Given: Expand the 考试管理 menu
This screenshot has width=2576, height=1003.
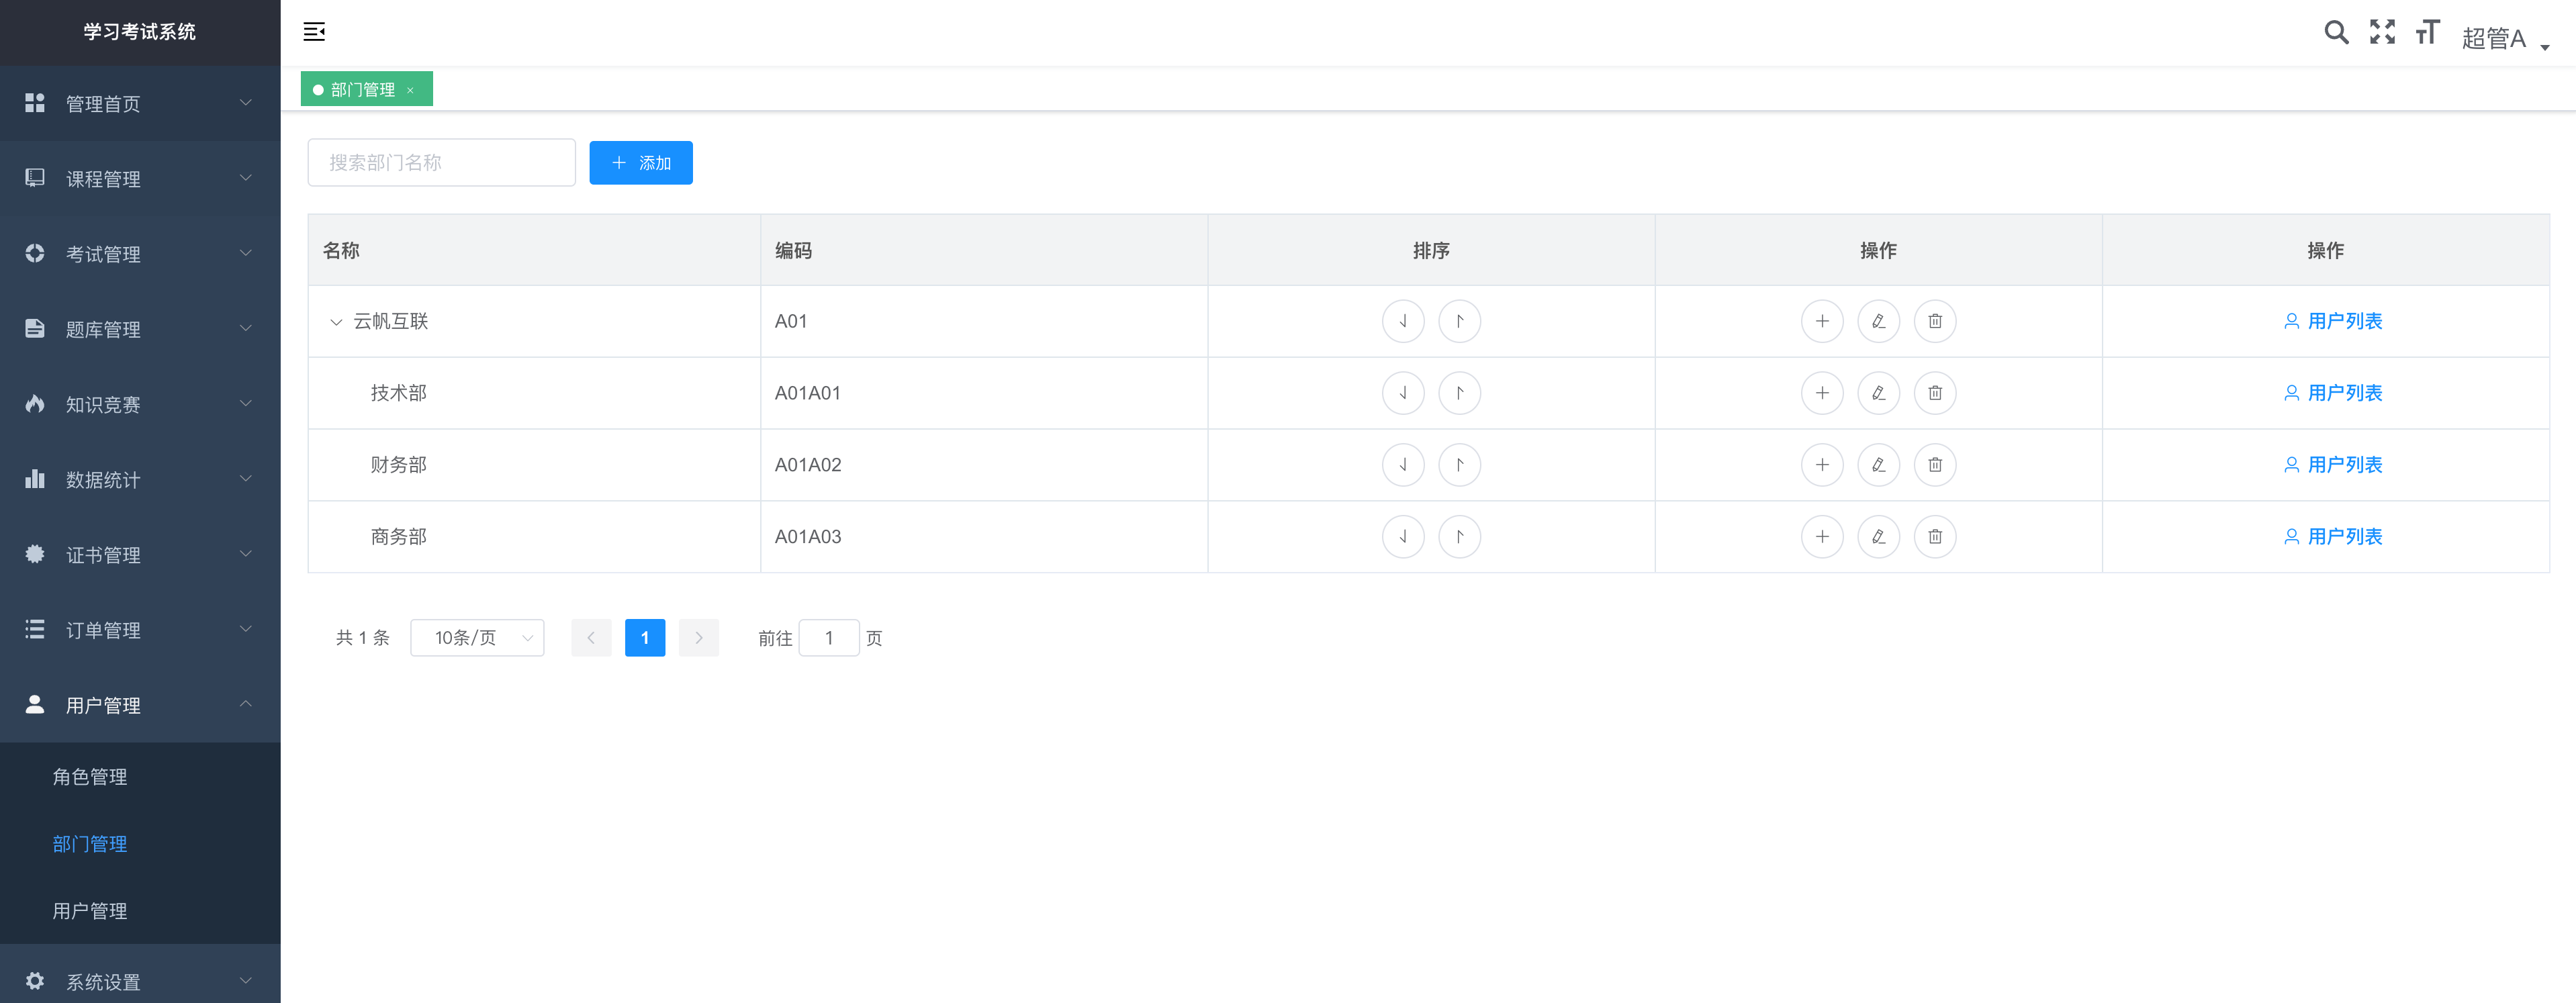Looking at the screenshot, I should 140,254.
